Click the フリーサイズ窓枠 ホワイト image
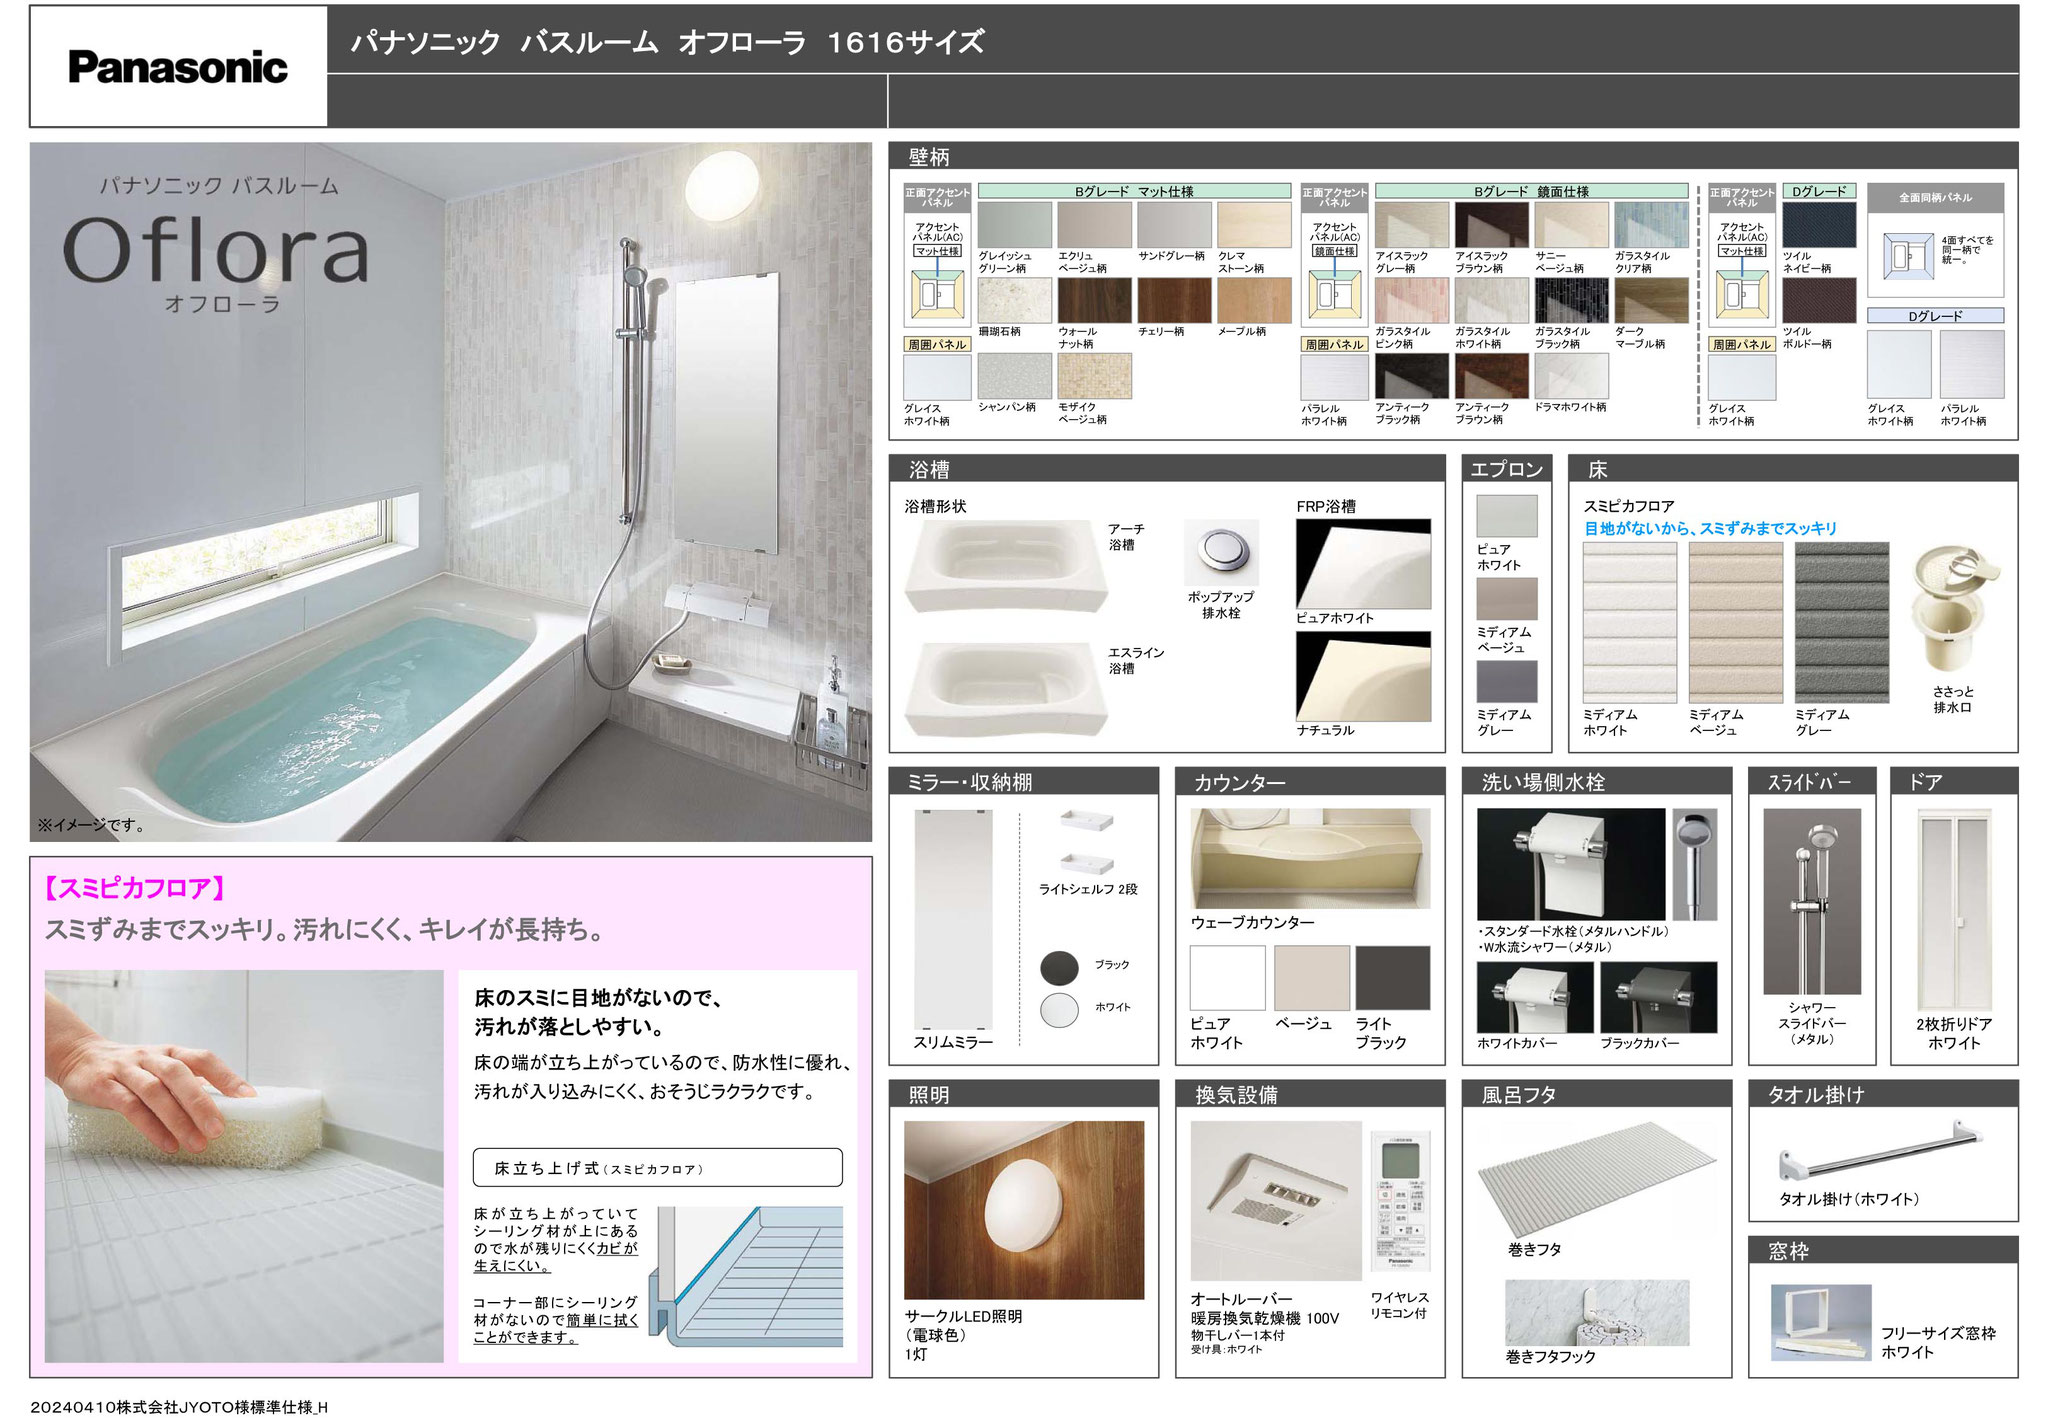This screenshot has height=1418, width=2048. click(x=1821, y=1323)
